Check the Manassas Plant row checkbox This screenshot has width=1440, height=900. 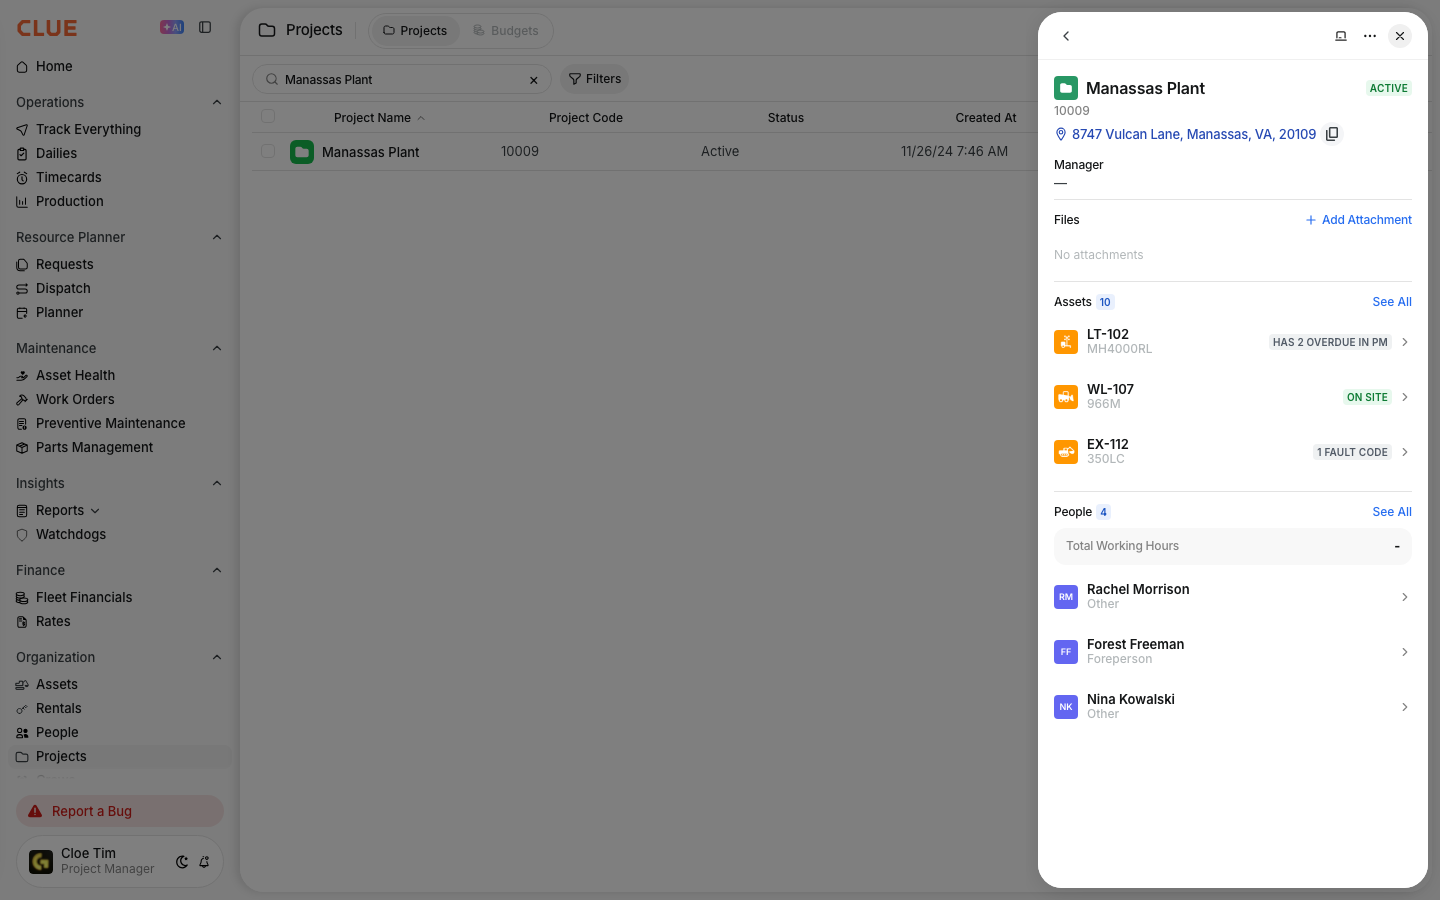coord(268,151)
